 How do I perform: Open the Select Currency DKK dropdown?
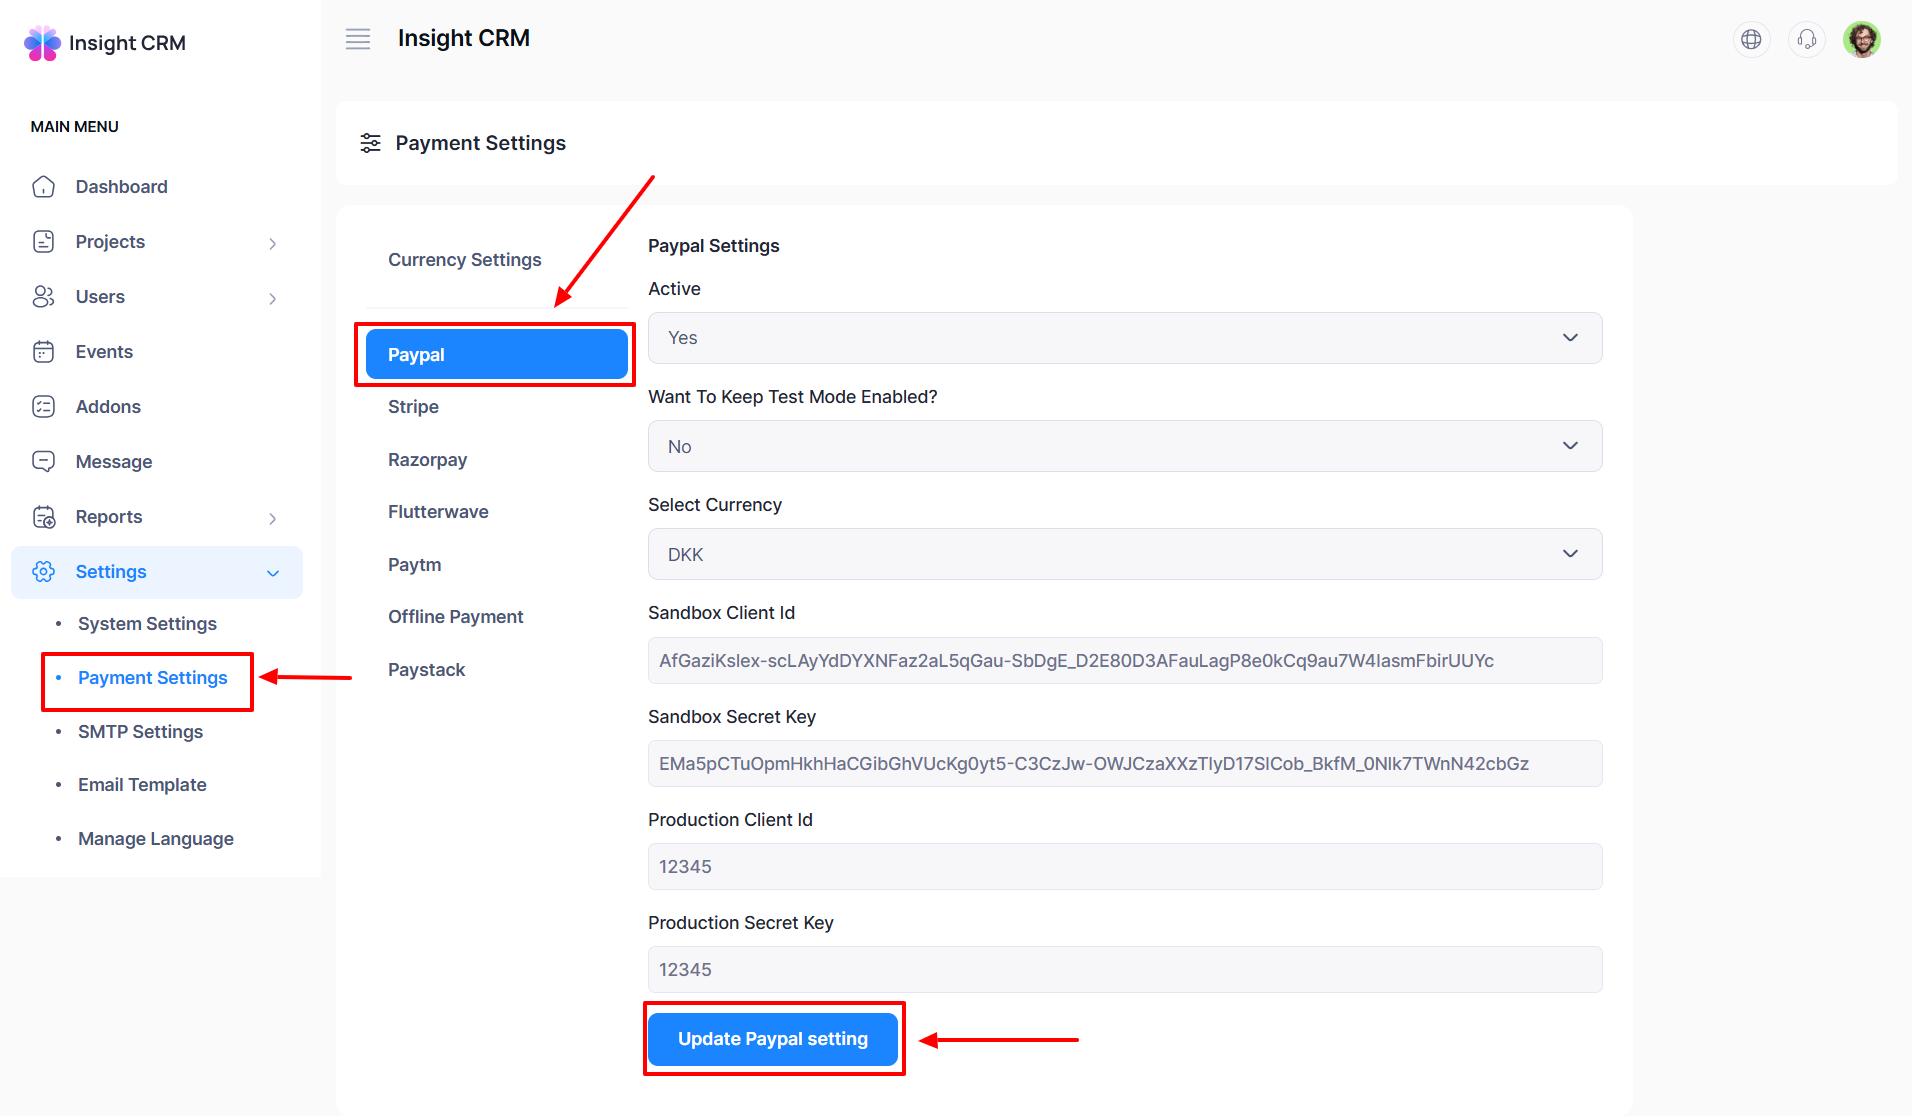point(1124,554)
